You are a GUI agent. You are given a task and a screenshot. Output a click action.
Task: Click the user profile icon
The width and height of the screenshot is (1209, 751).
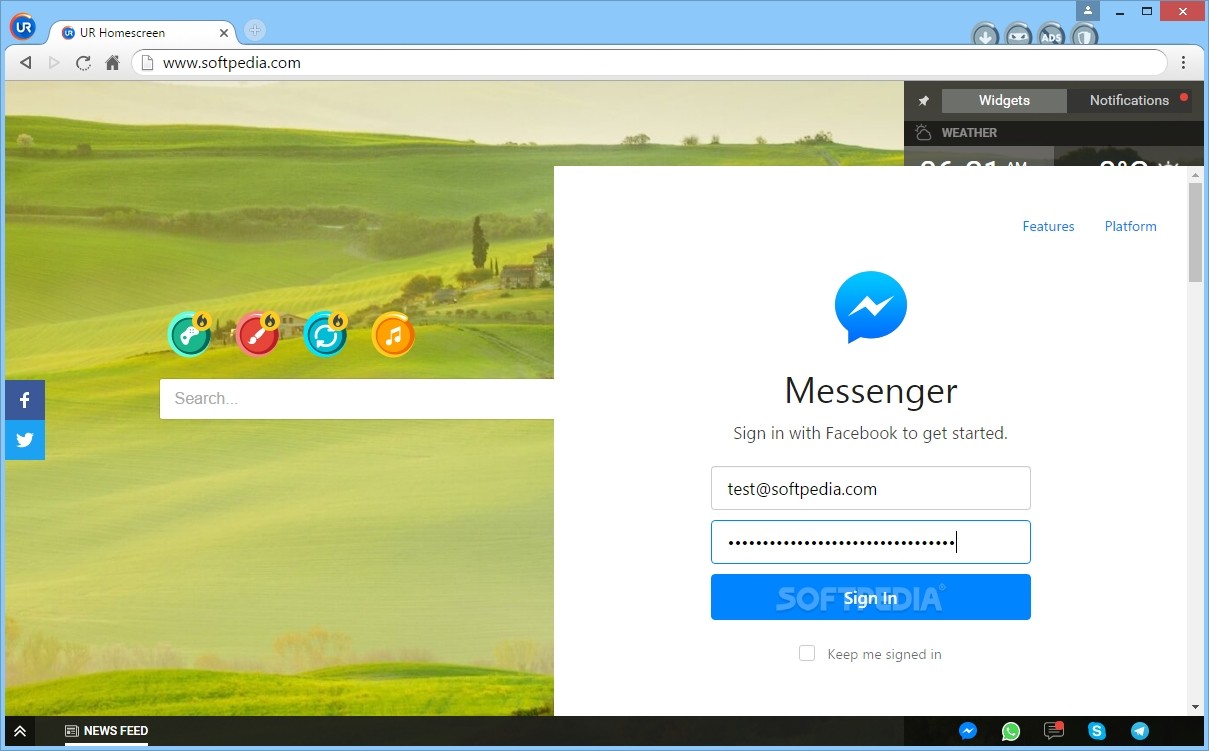tap(1087, 11)
